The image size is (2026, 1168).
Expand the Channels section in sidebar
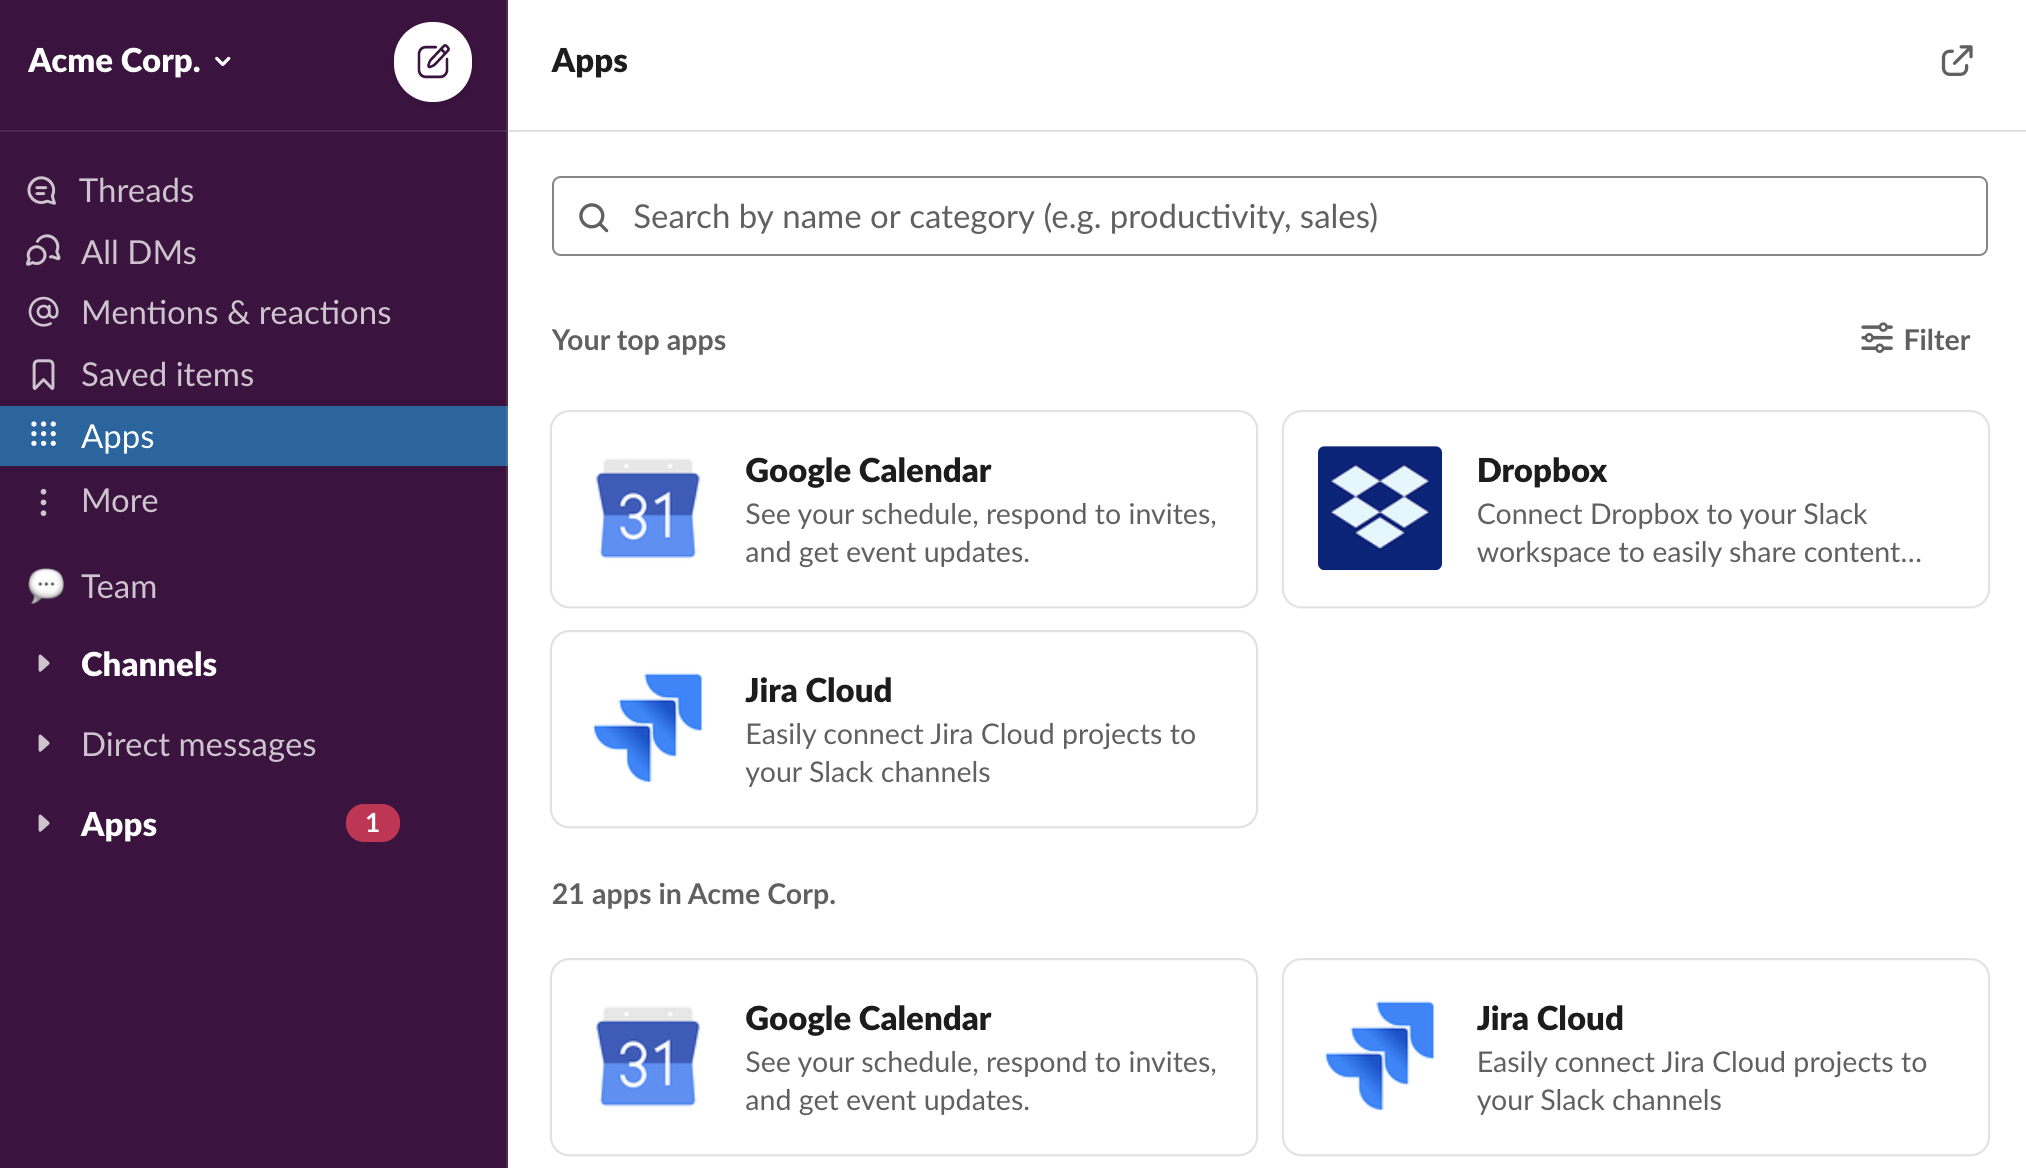tap(42, 664)
